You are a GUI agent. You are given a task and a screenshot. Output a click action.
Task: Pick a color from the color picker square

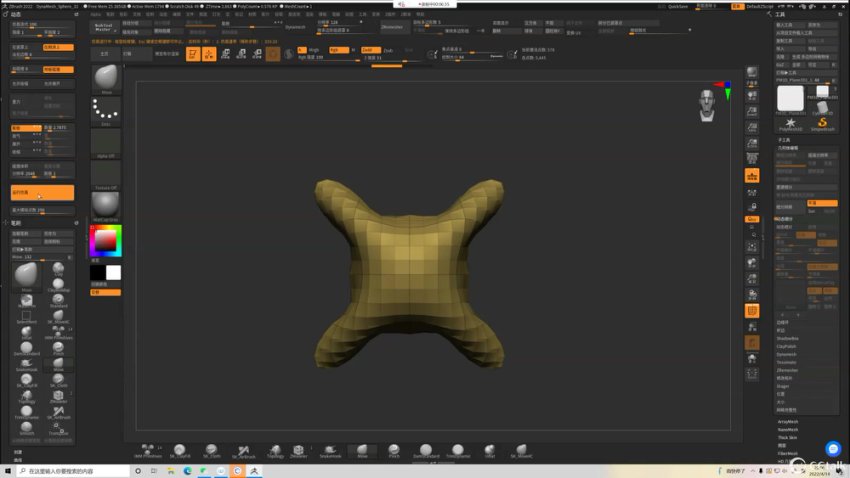105,241
